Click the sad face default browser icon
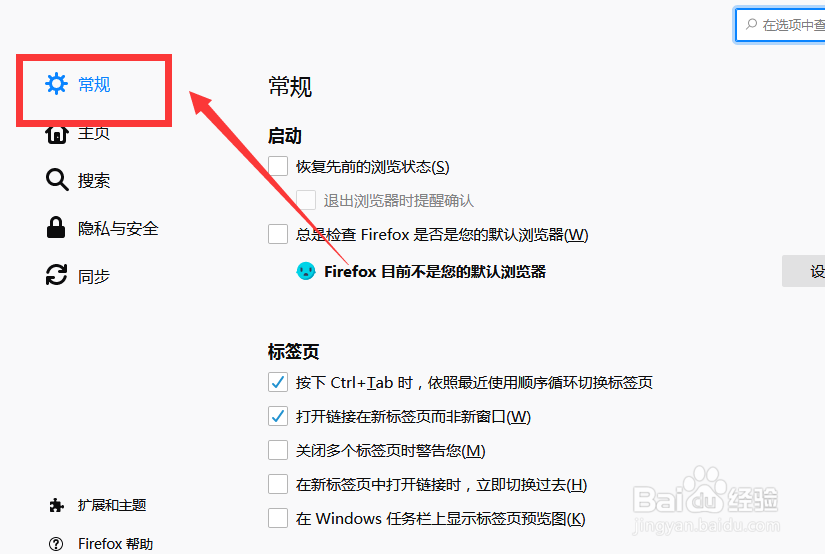 coord(306,271)
